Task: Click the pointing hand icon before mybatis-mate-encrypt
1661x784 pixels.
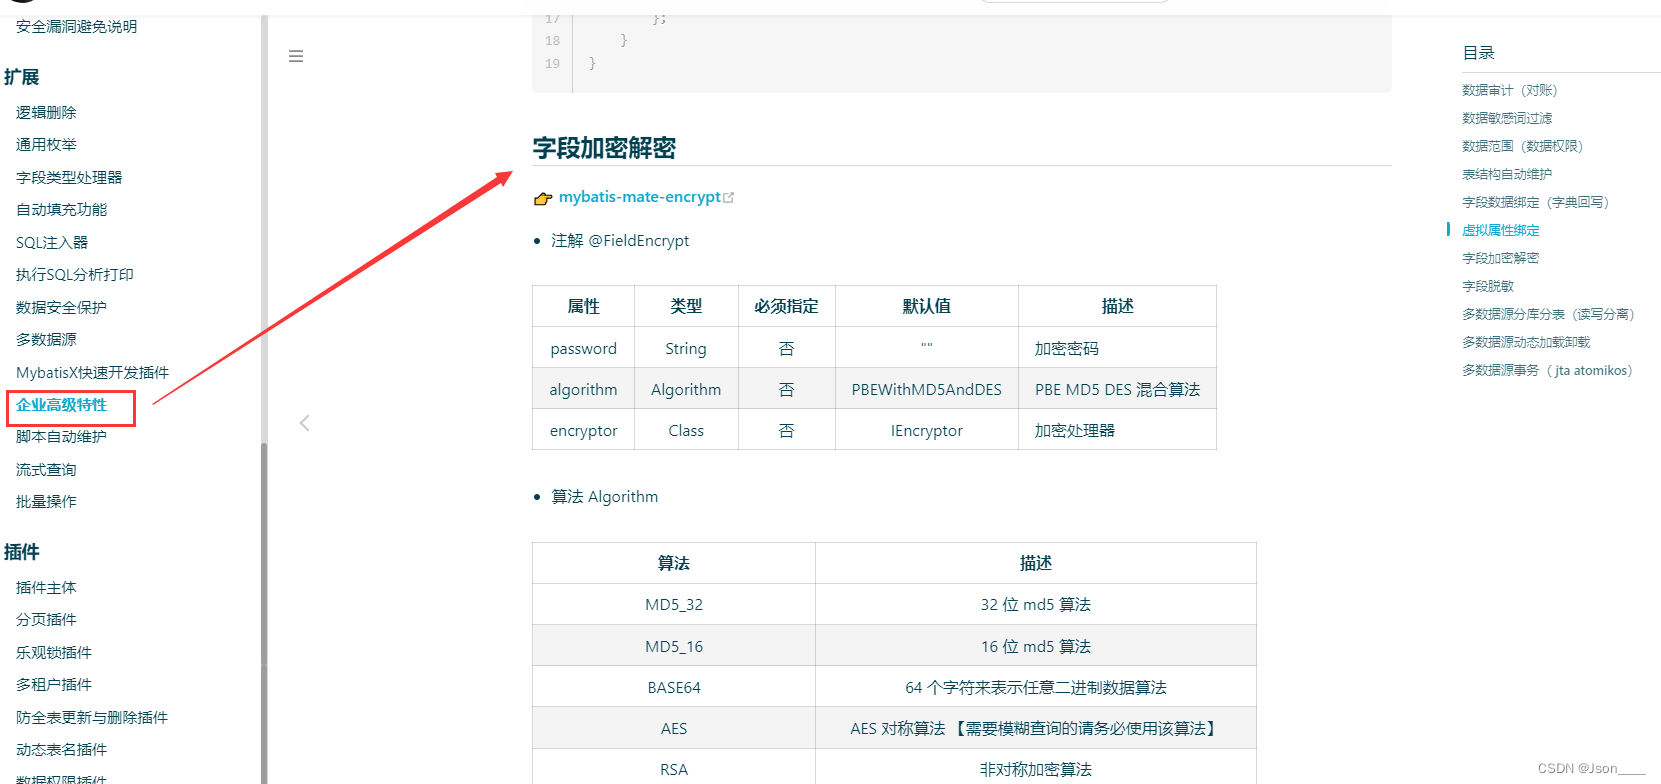Action: 543,198
